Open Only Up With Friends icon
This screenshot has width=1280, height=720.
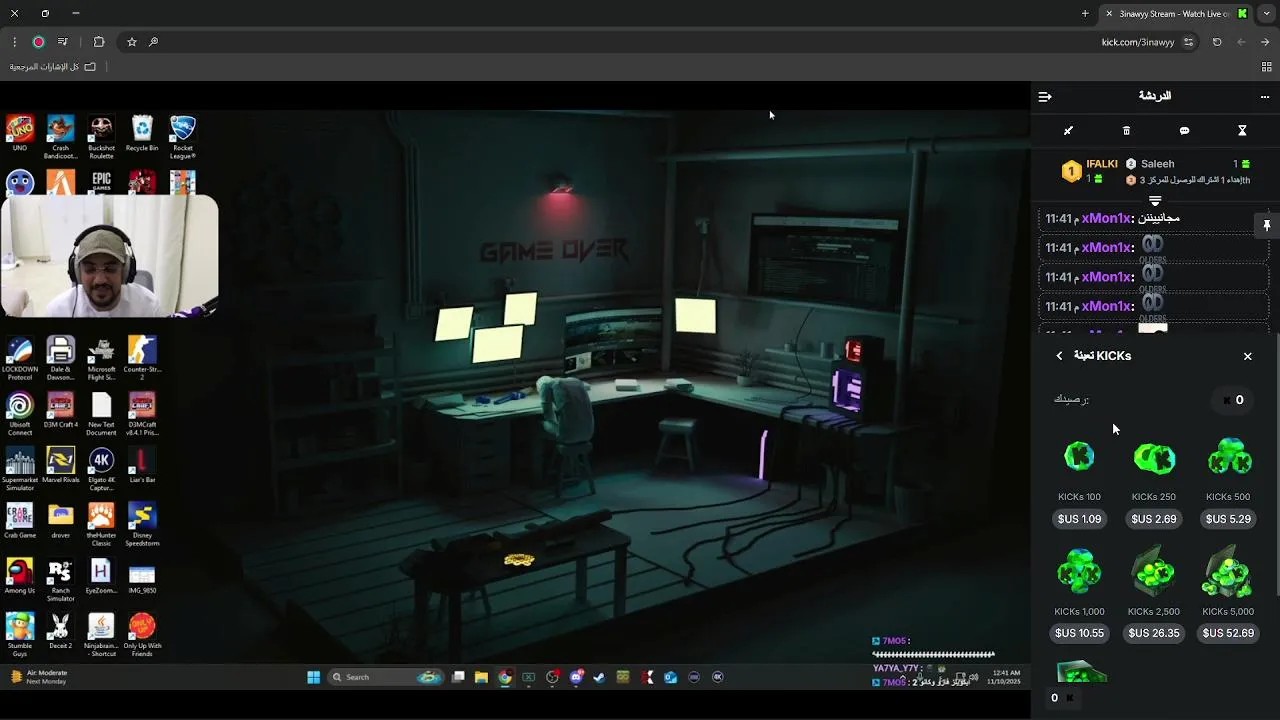click(x=142, y=635)
